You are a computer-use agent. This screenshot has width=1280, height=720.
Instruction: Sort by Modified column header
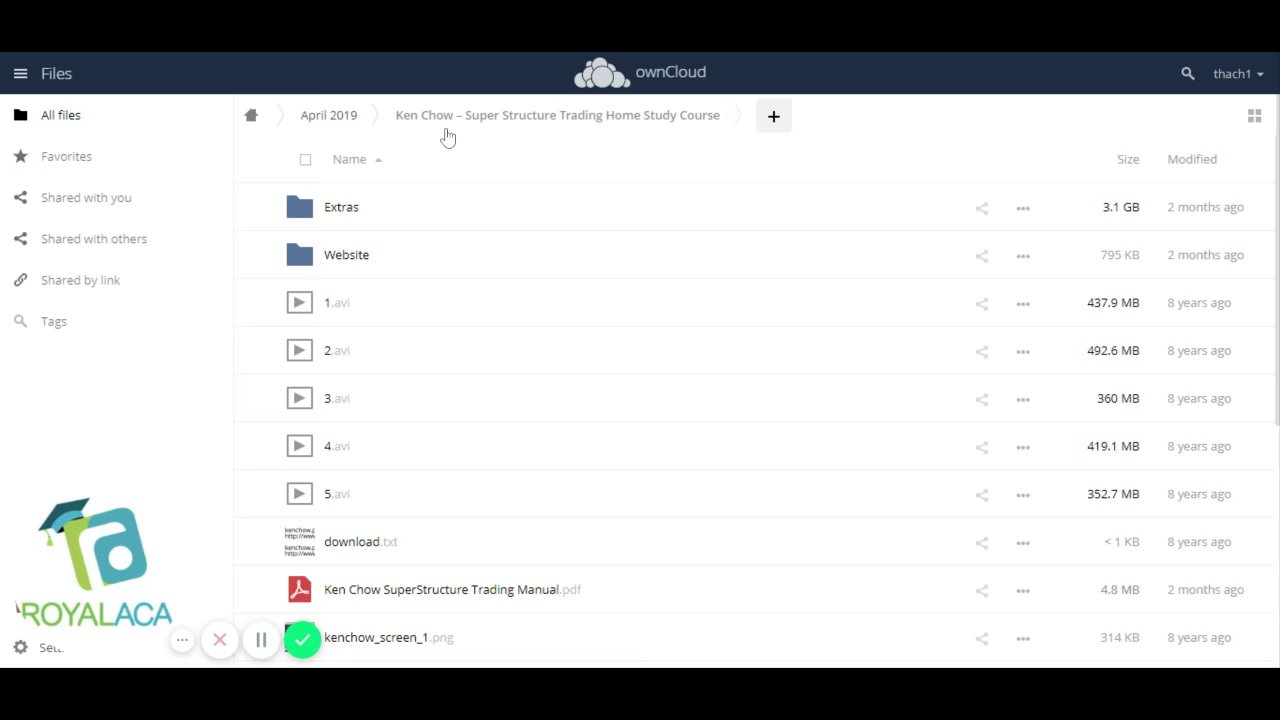pos(1192,159)
